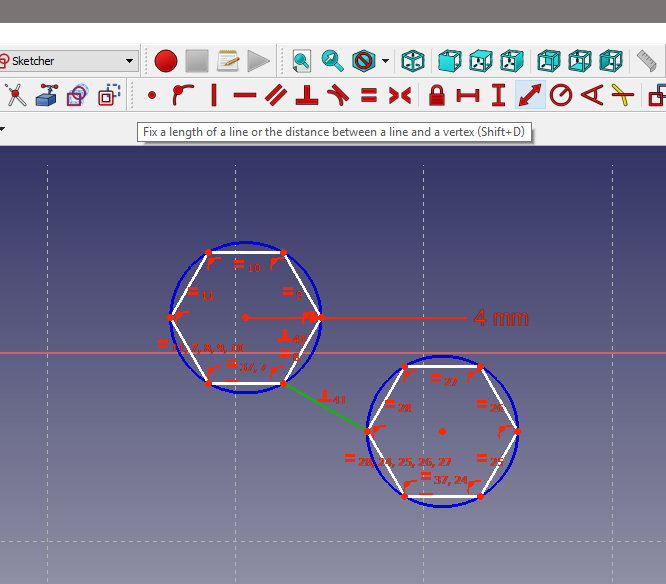The height and width of the screenshot is (584, 666).
Task: Apply the horizontal constraint
Action: coord(245,95)
